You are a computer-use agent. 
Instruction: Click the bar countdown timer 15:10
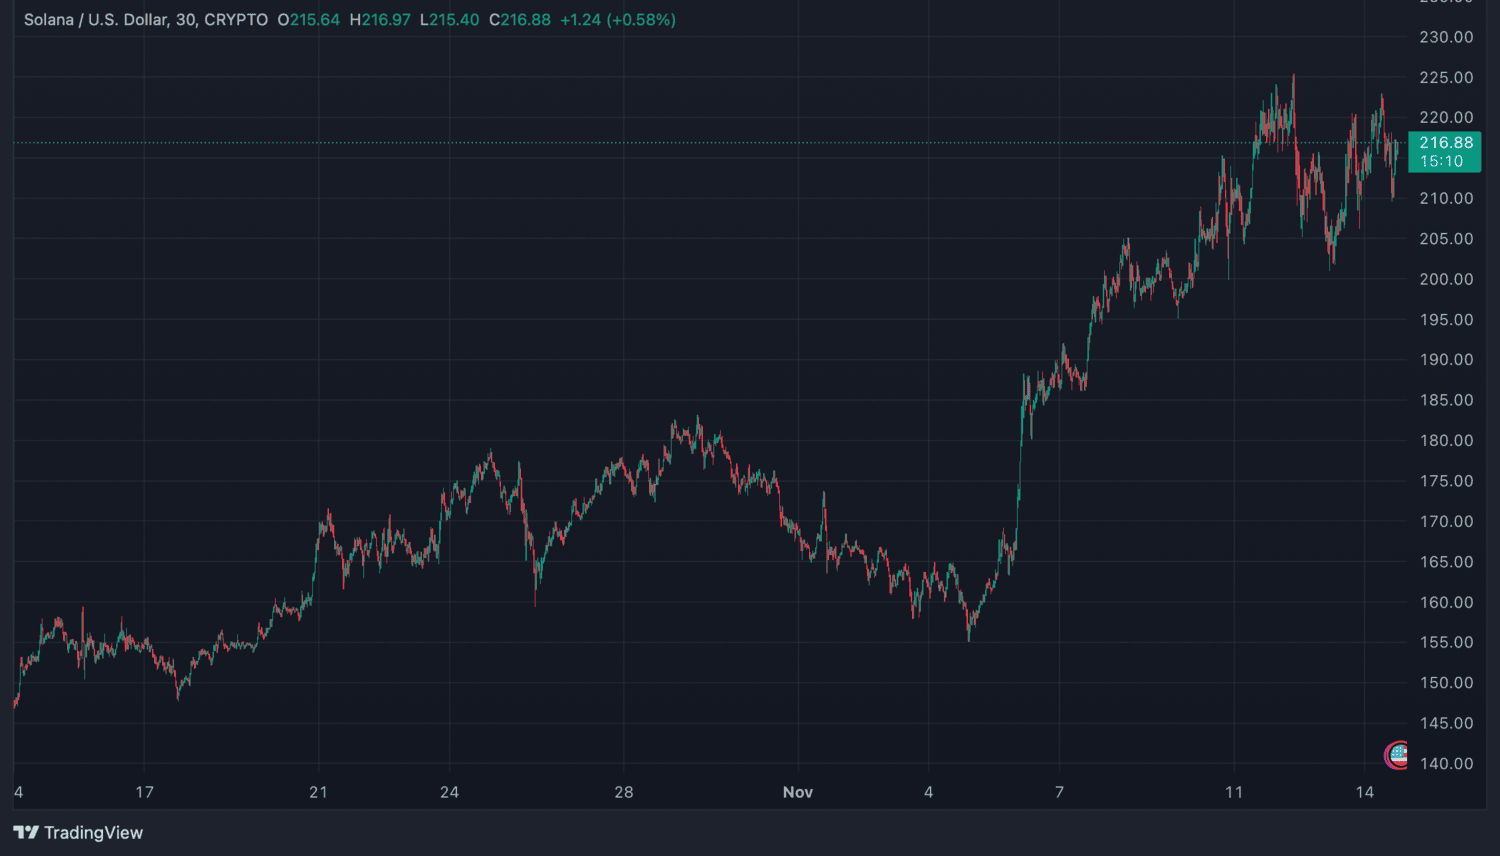click(1441, 162)
